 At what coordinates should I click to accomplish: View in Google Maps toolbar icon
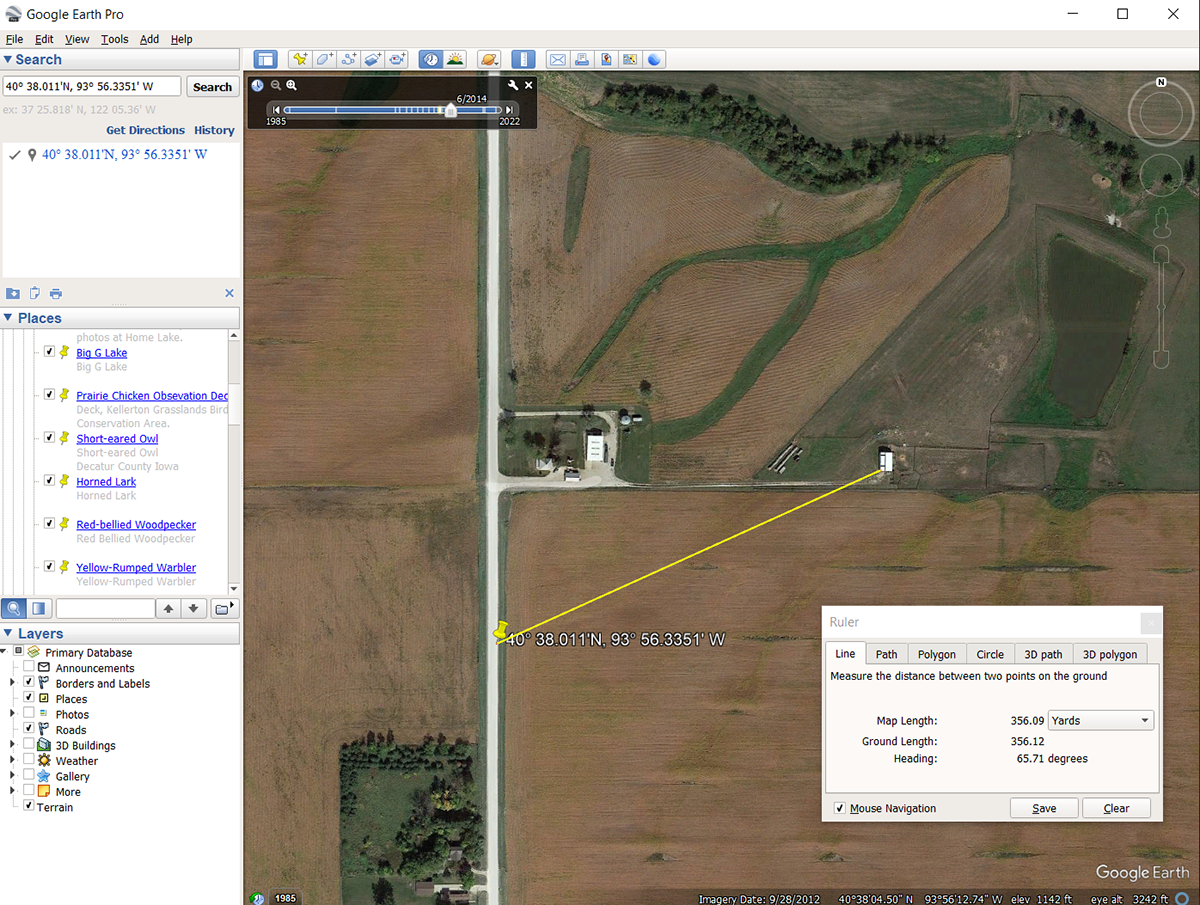(630, 59)
